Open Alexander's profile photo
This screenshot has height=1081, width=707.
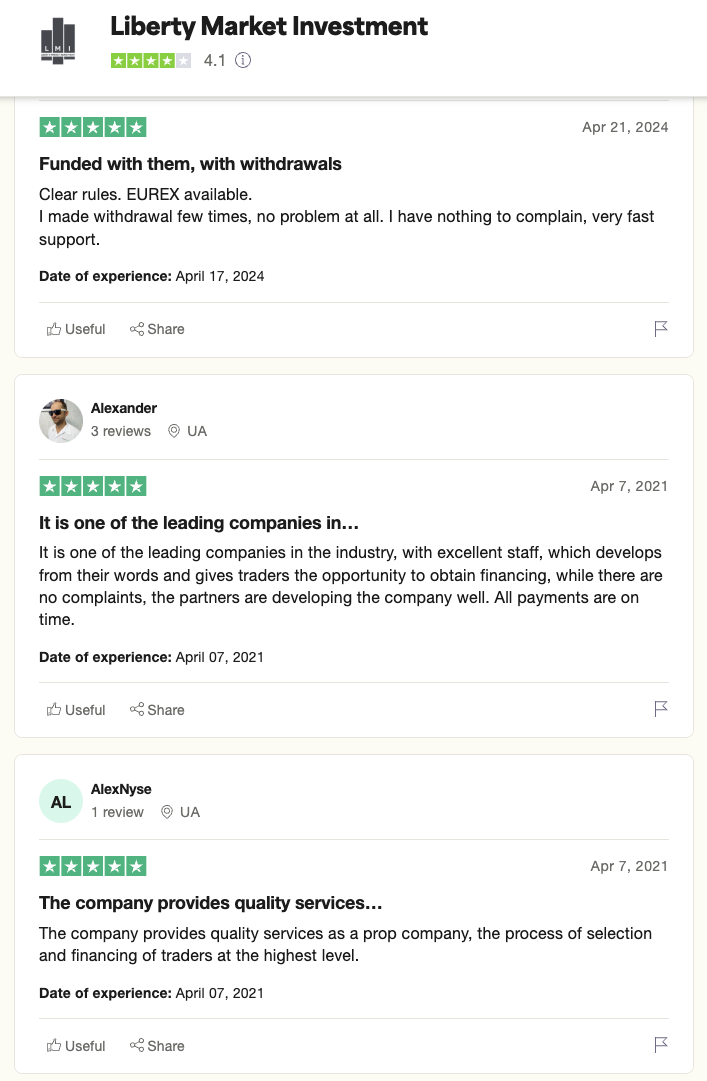pos(61,421)
